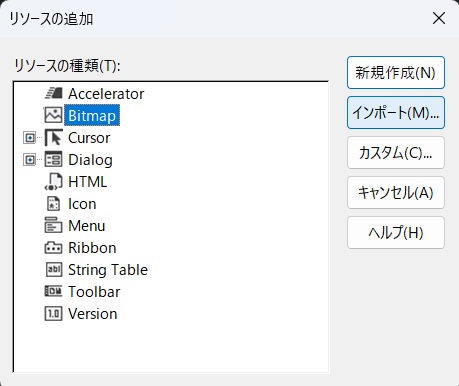Select the Accelerator resource icon
Viewport: 459px width, 386px height.
[x=53, y=93]
